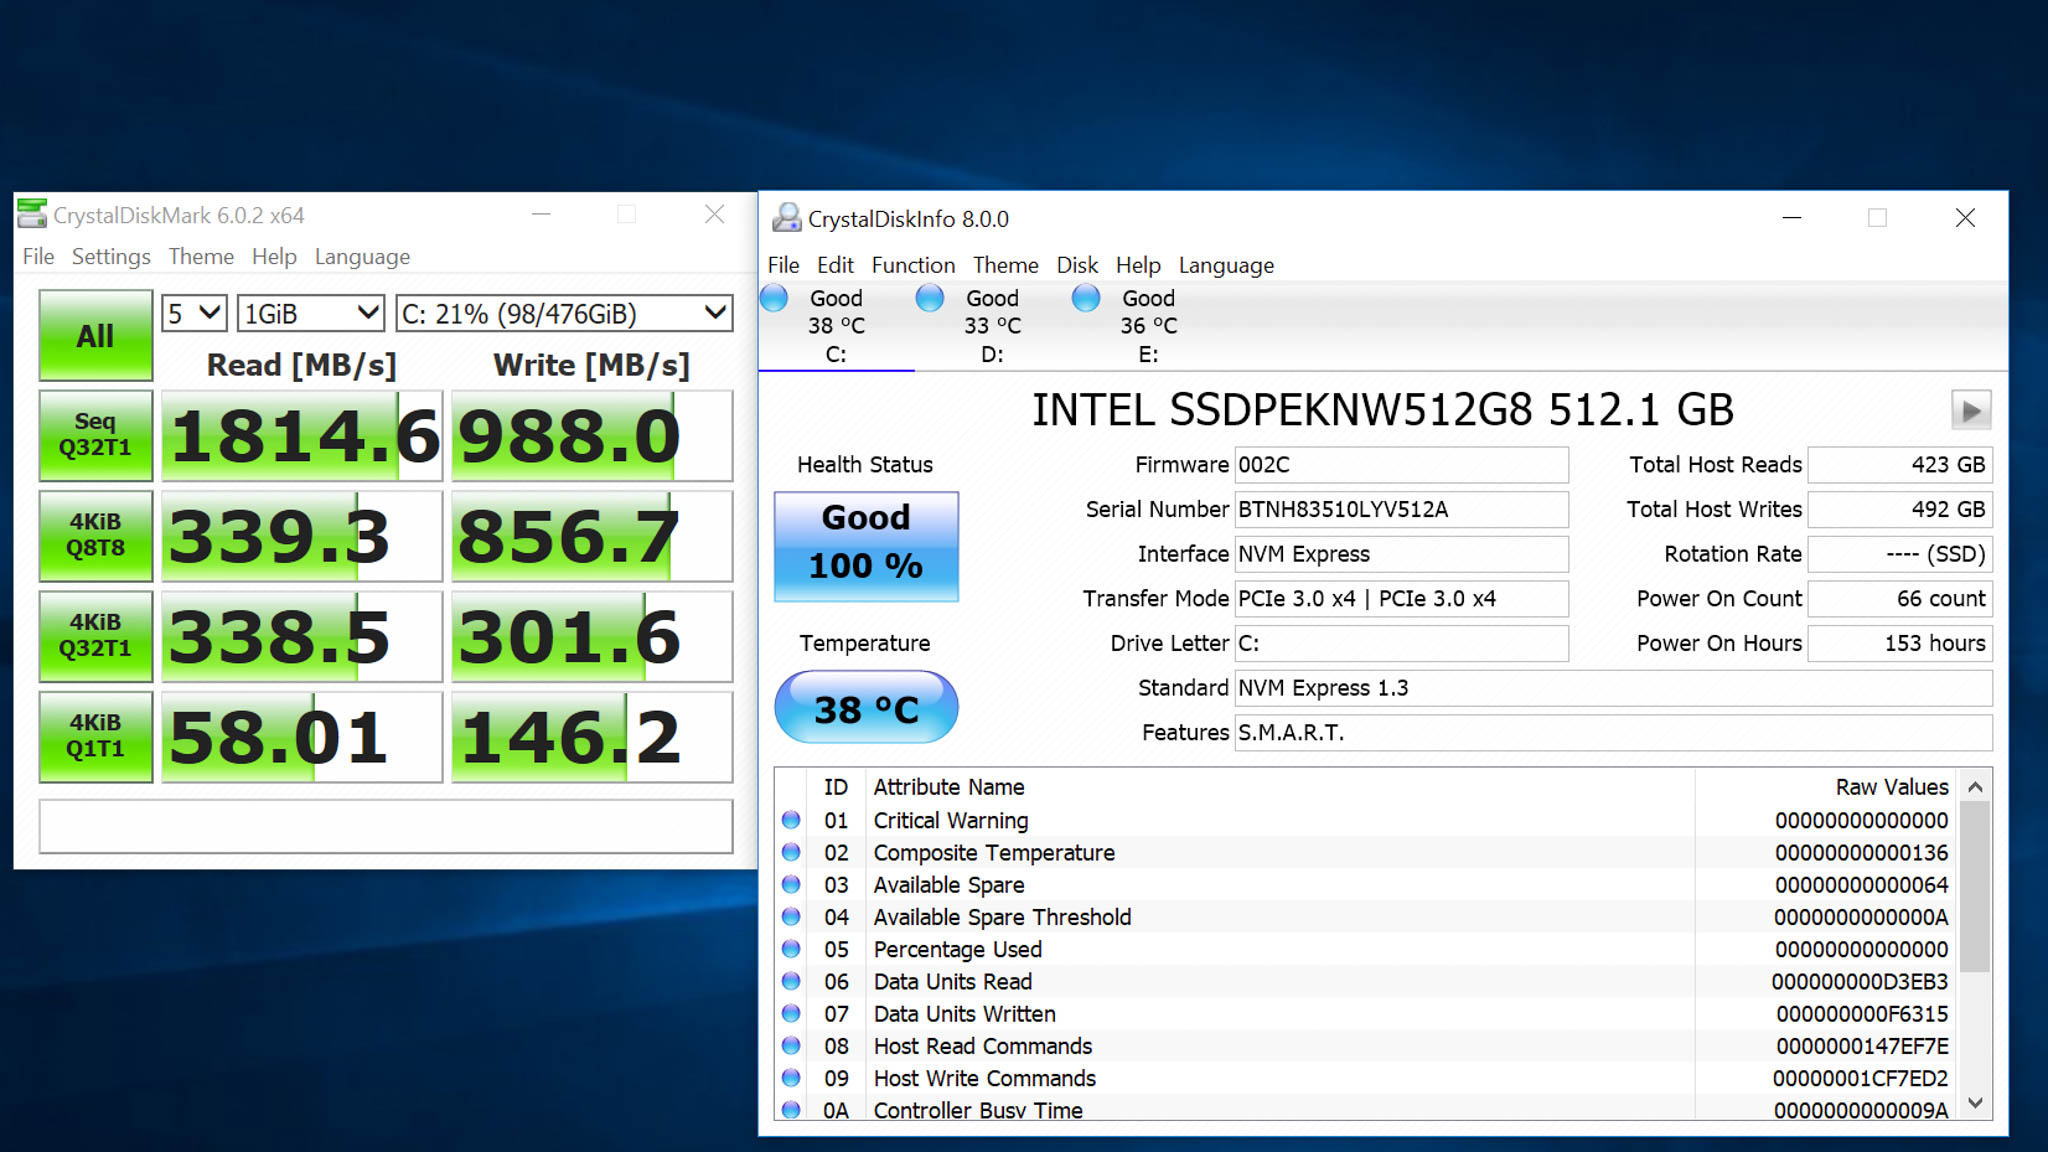Open Disk menu in CrystalDiskInfo
The height and width of the screenshot is (1152, 2048).
(1077, 265)
